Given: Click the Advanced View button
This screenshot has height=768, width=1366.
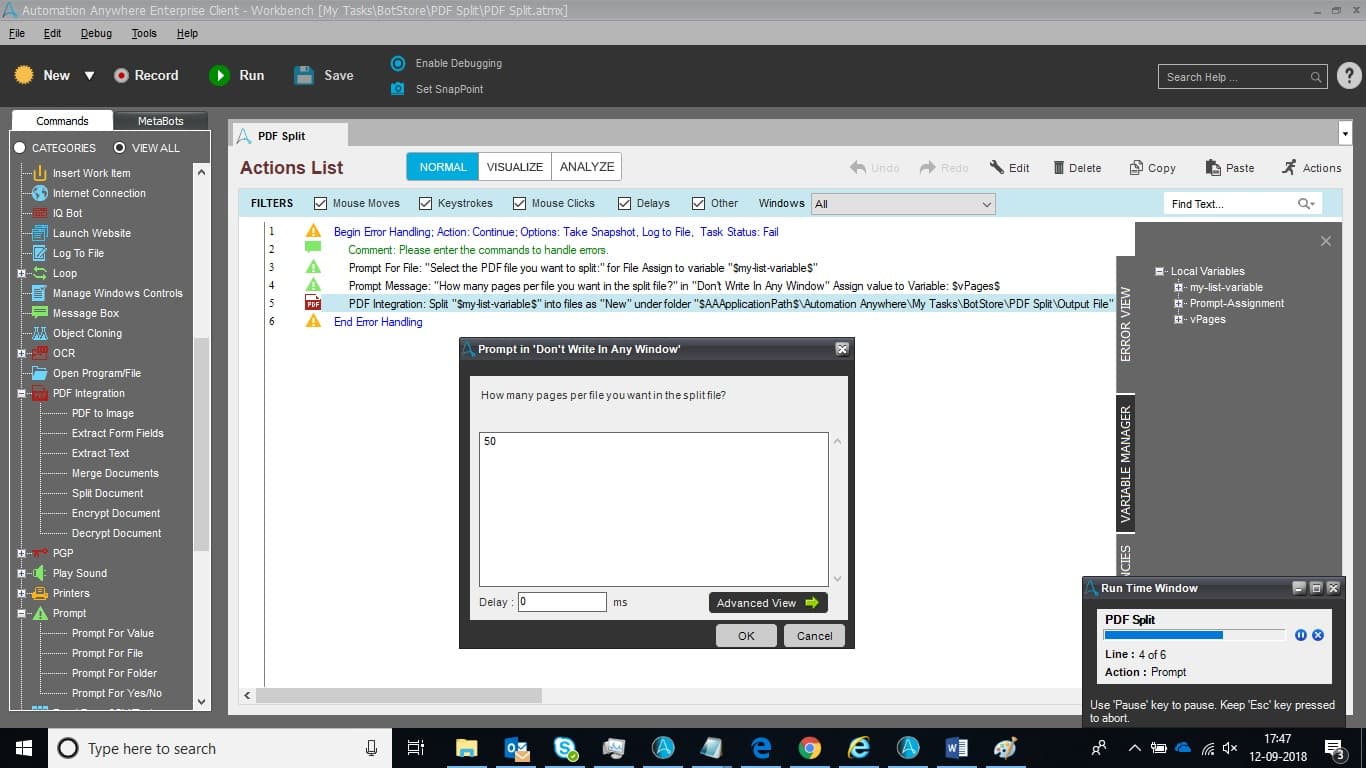Looking at the screenshot, I should click(x=768, y=603).
